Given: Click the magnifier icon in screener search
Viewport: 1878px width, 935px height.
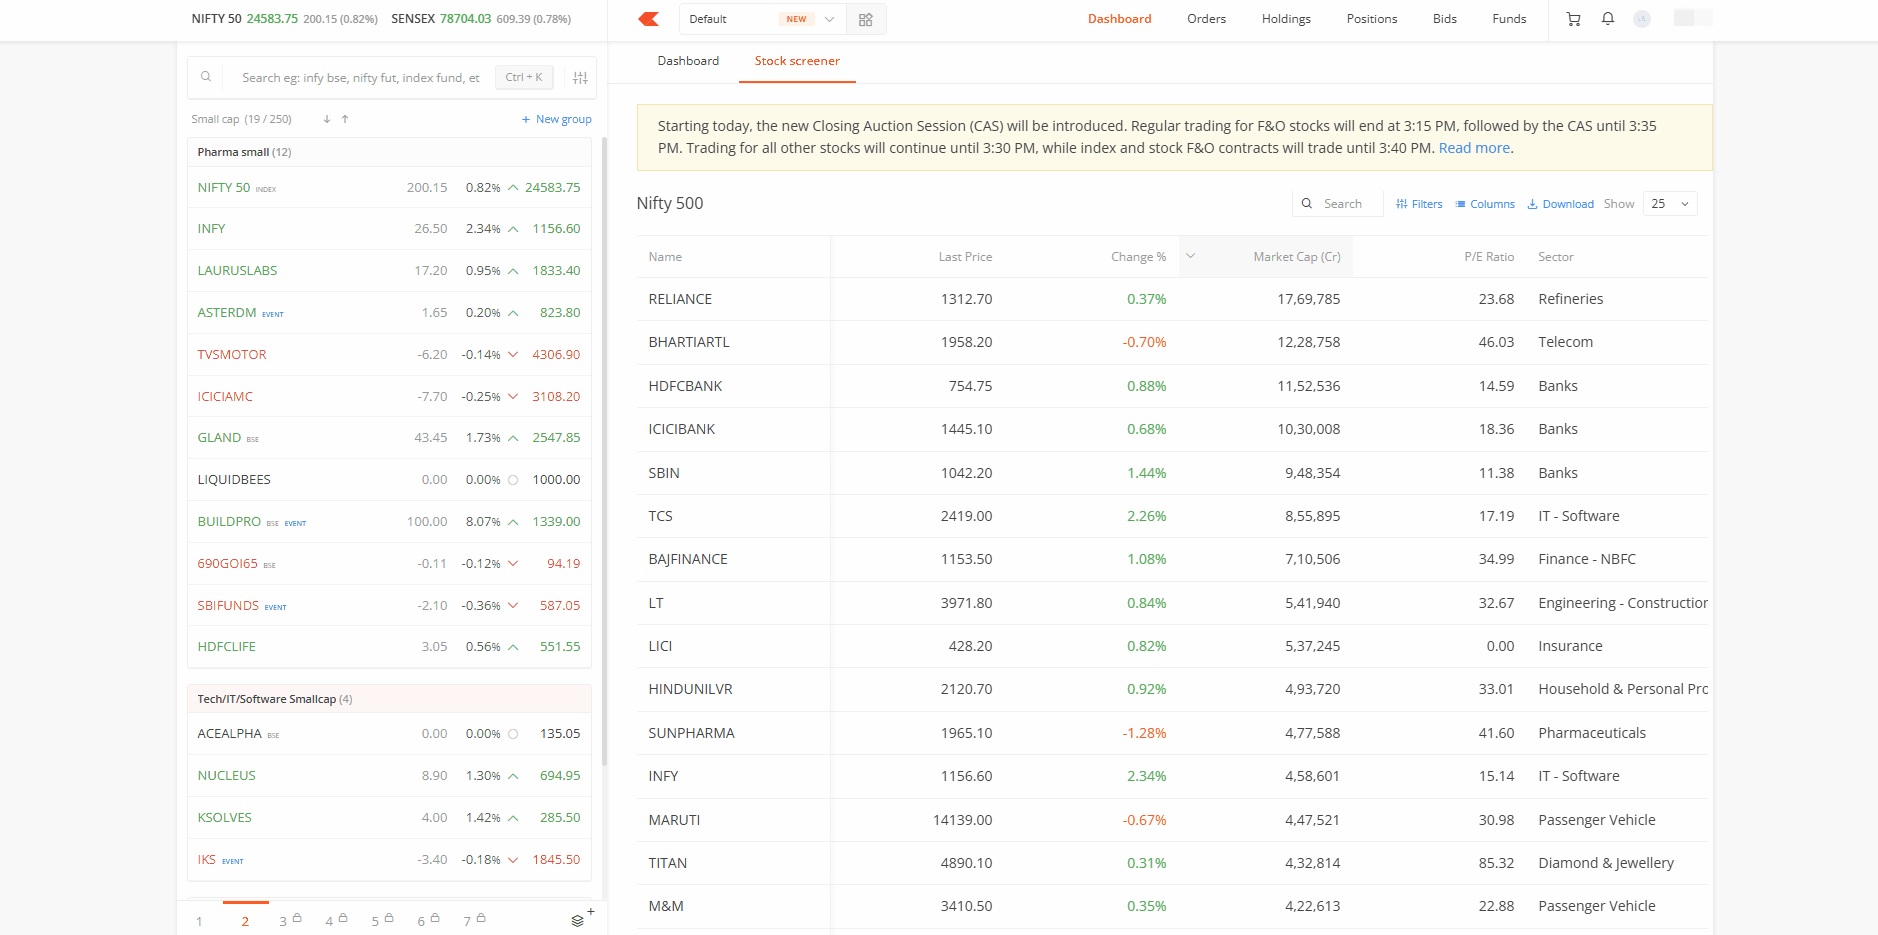Looking at the screenshot, I should coord(1306,203).
